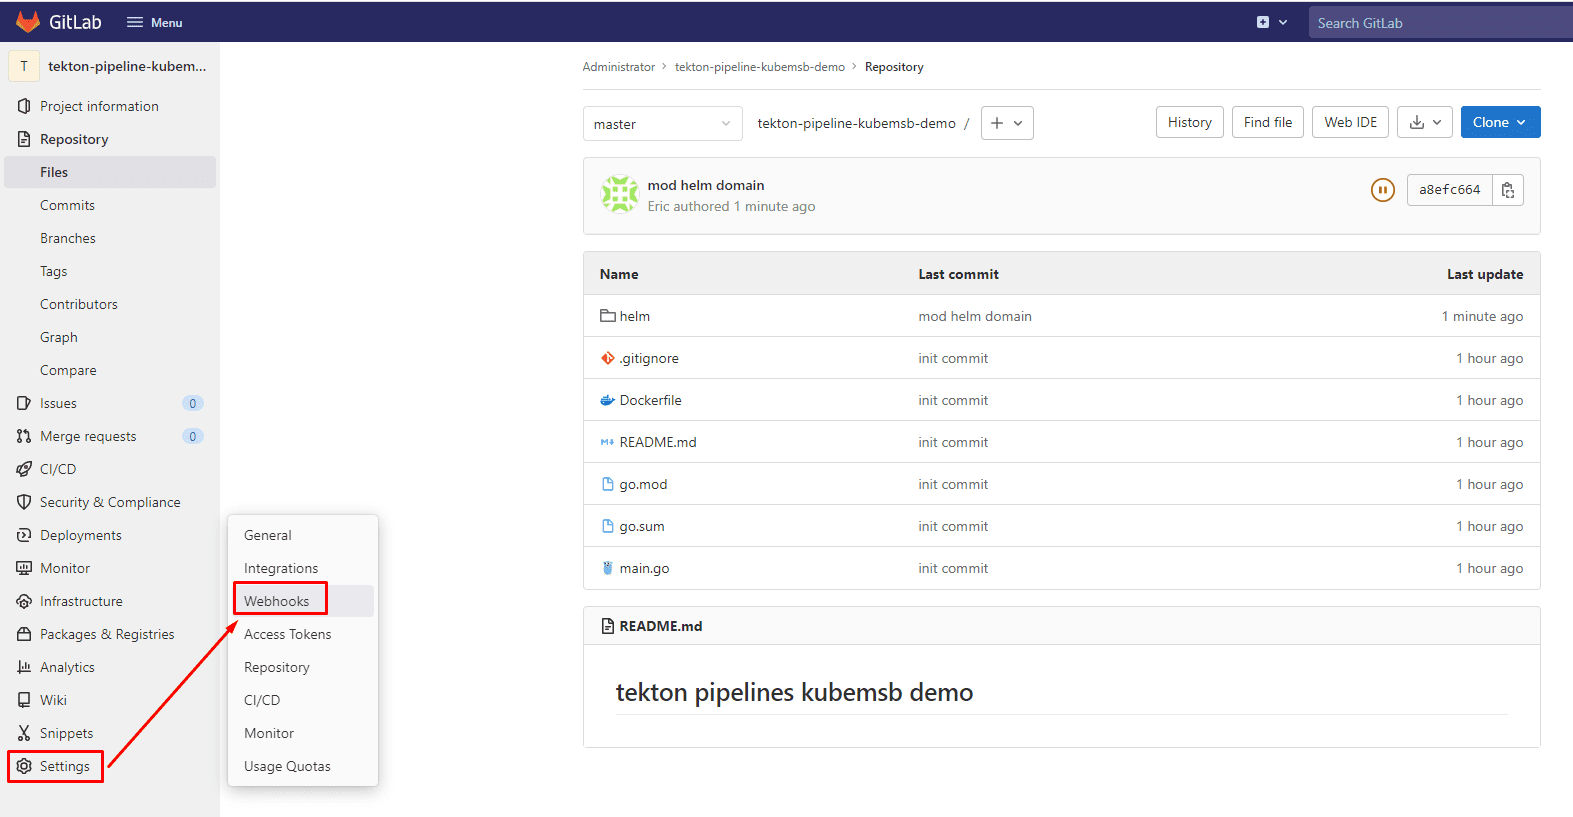Open the main.go file link
Image resolution: width=1573 pixels, height=817 pixels.
645,568
